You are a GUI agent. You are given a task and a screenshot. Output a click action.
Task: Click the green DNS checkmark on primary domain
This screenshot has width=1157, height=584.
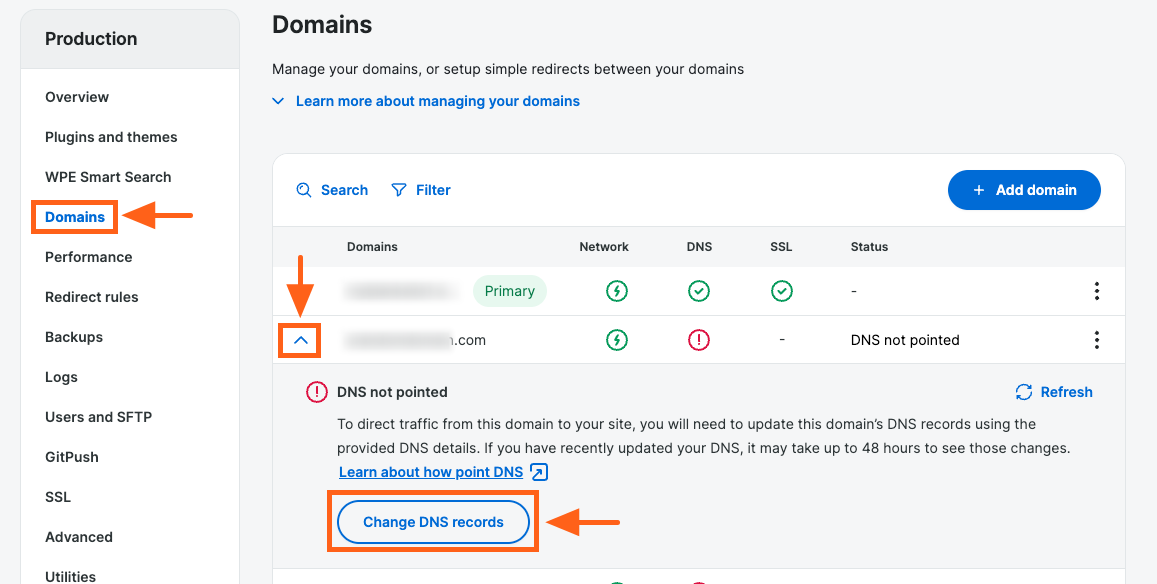pyautogui.click(x=699, y=291)
